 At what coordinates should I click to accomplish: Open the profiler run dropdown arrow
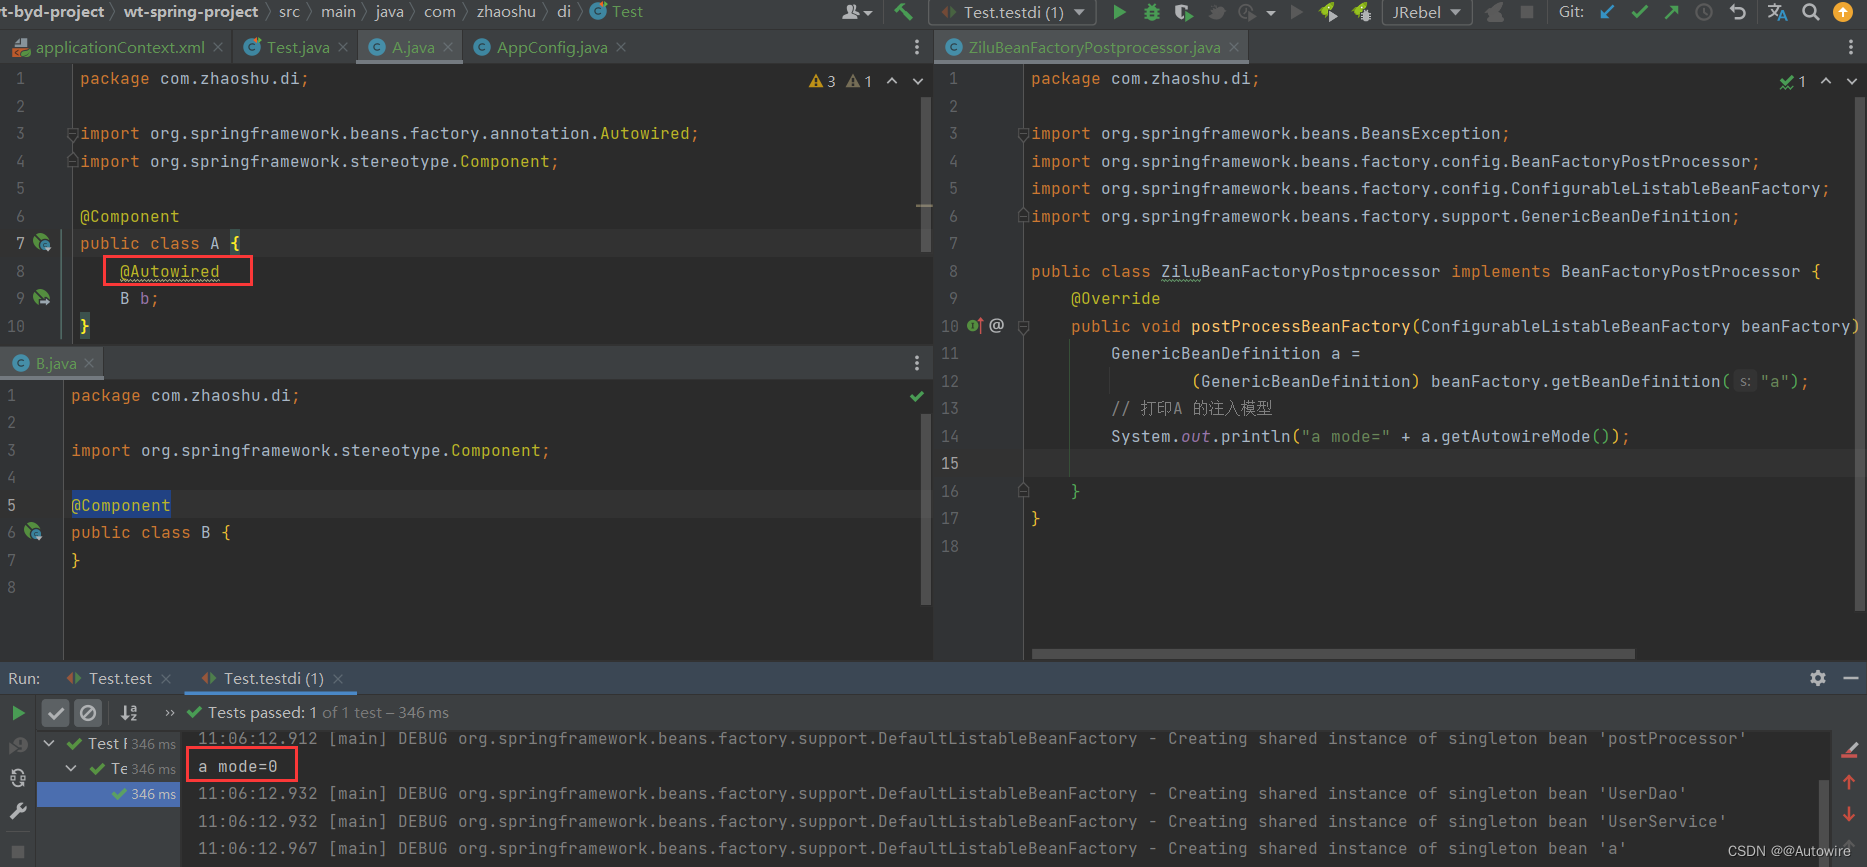click(1271, 13)
